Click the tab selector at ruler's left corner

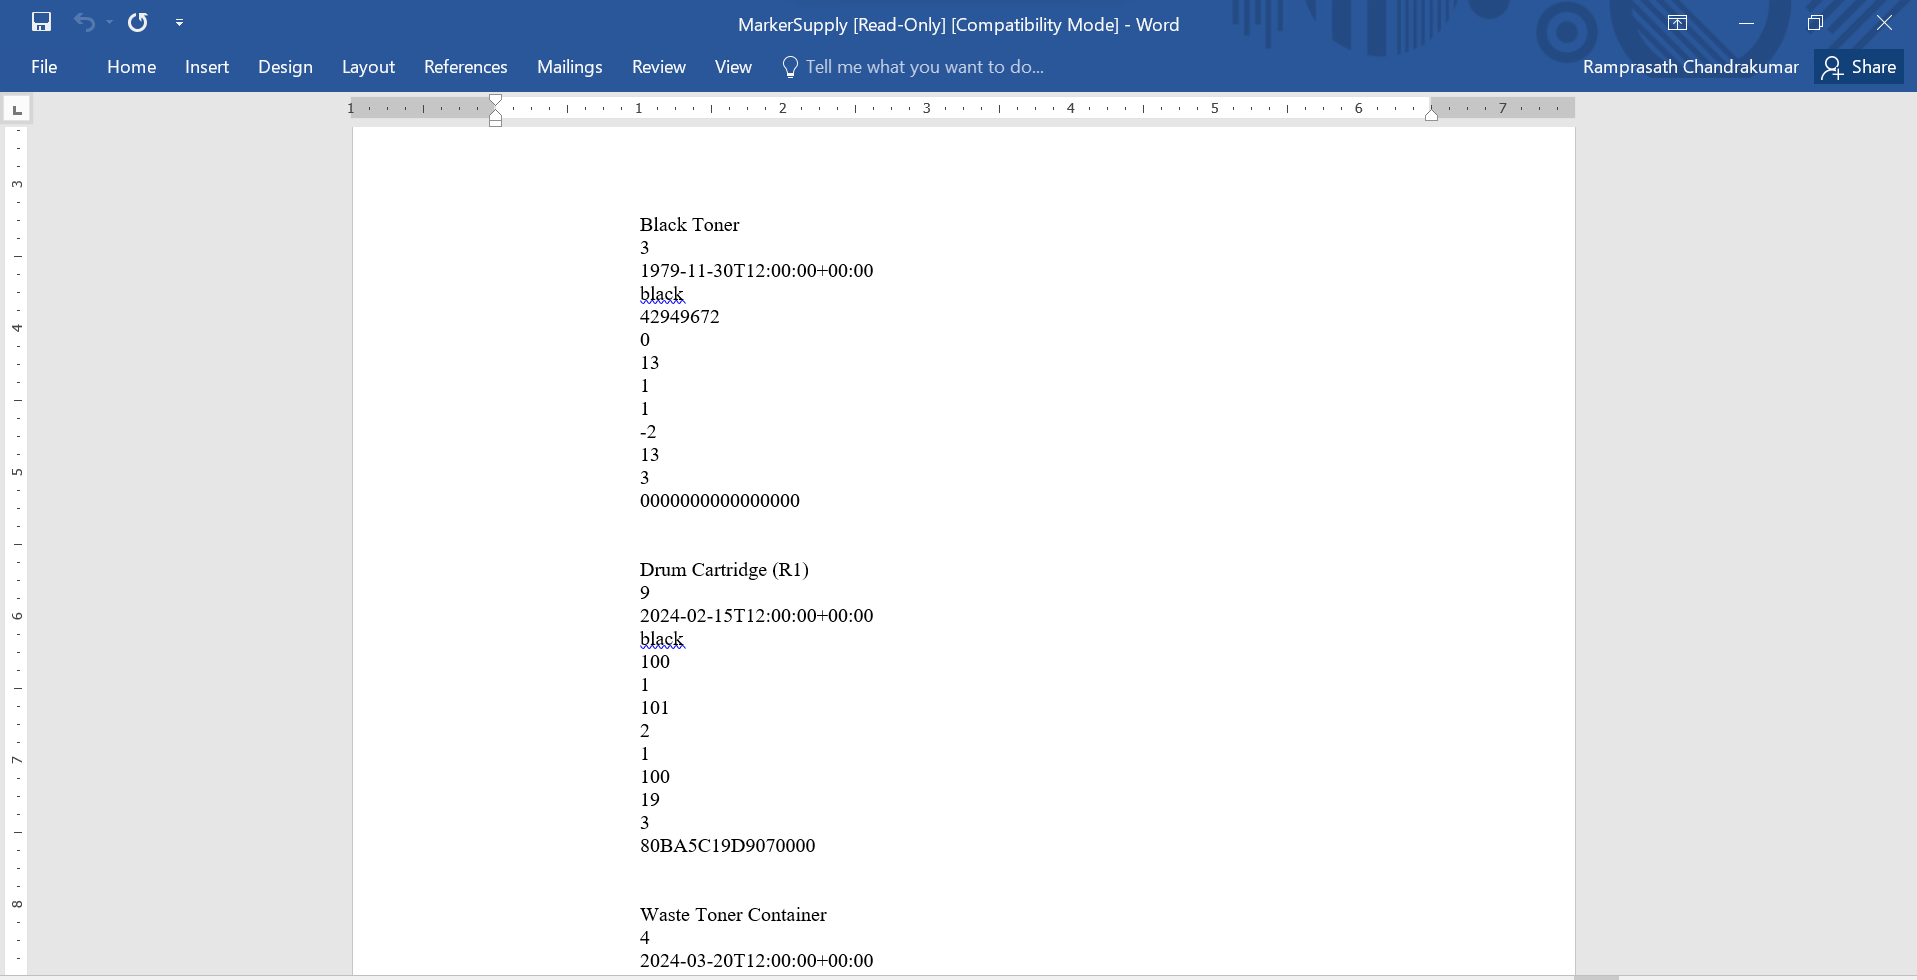pyautogui.click(x=17, y=109)
